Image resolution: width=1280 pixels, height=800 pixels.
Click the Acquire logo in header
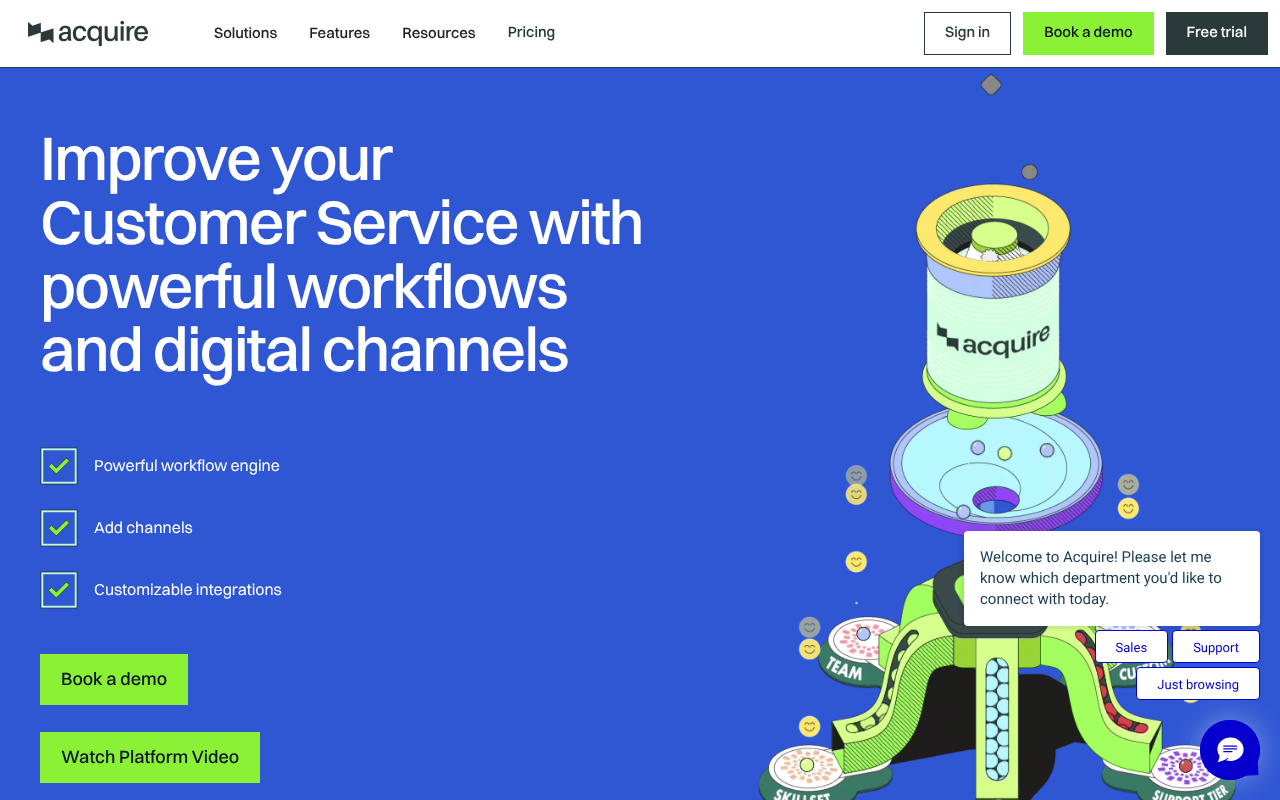click(x=88, y=33)
